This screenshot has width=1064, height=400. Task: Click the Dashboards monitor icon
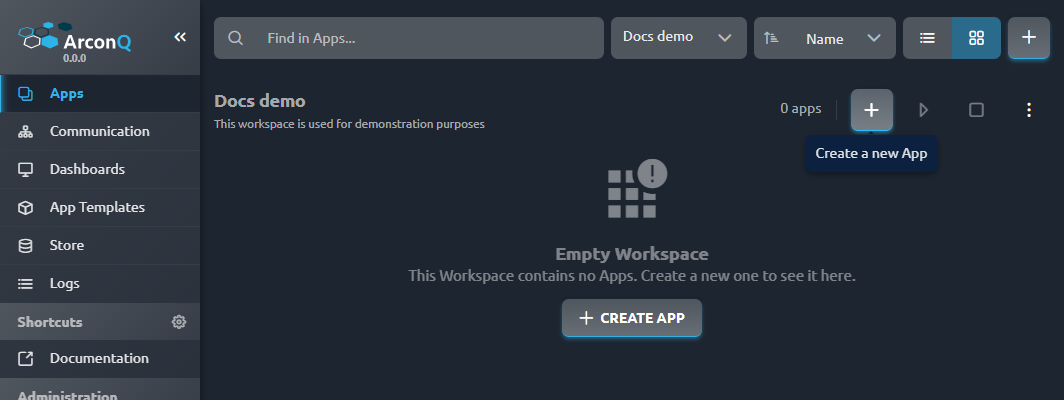25,170
